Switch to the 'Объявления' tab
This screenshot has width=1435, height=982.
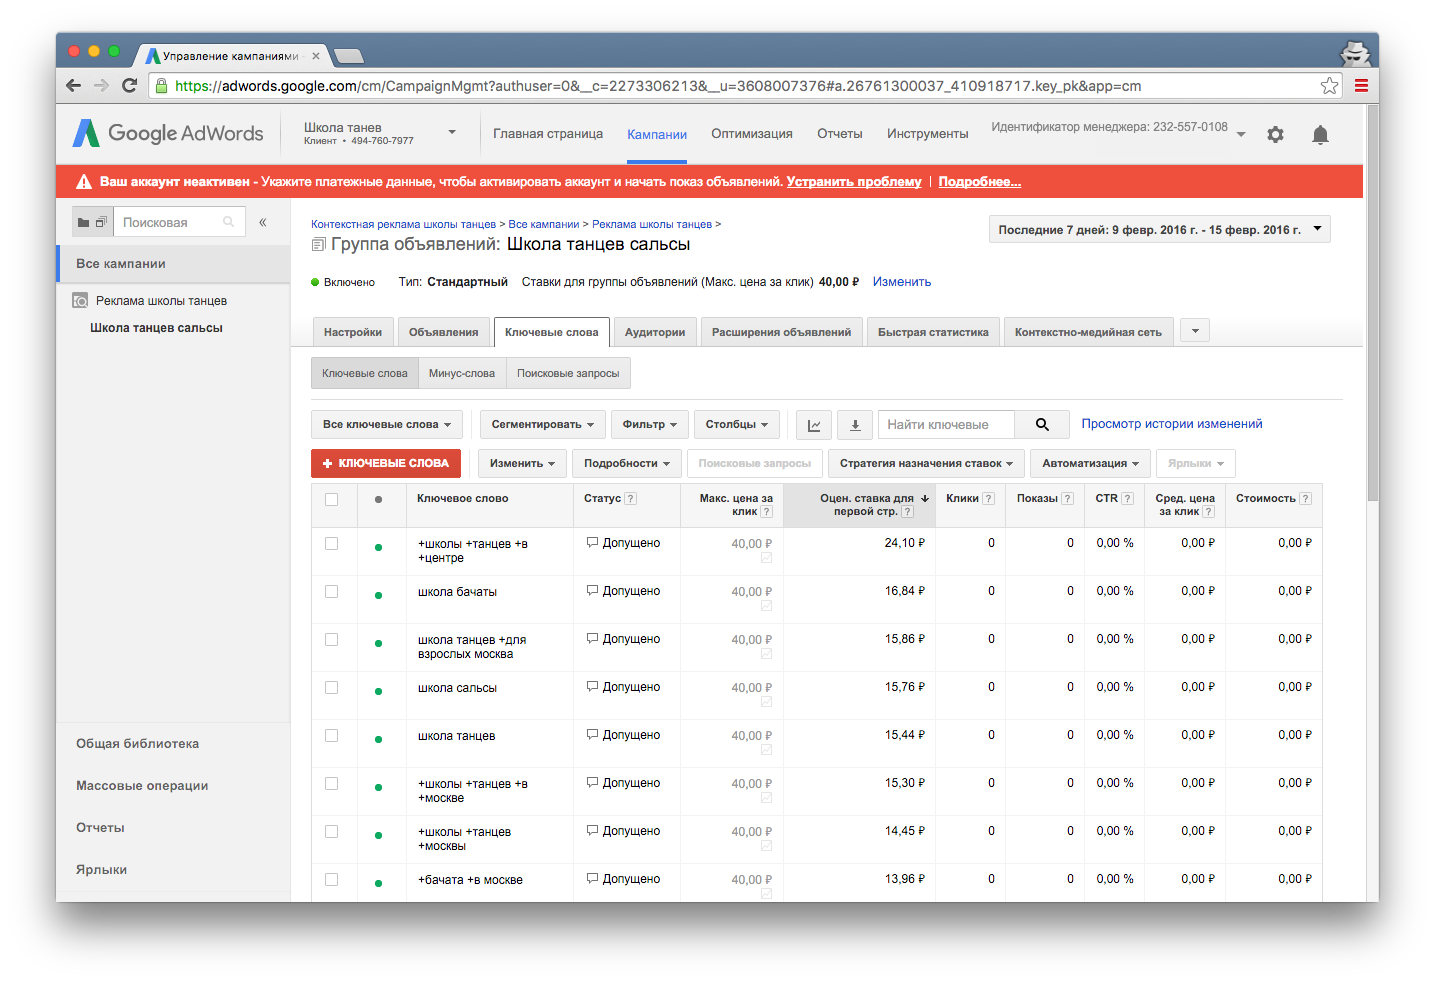(x=443, y=332)
